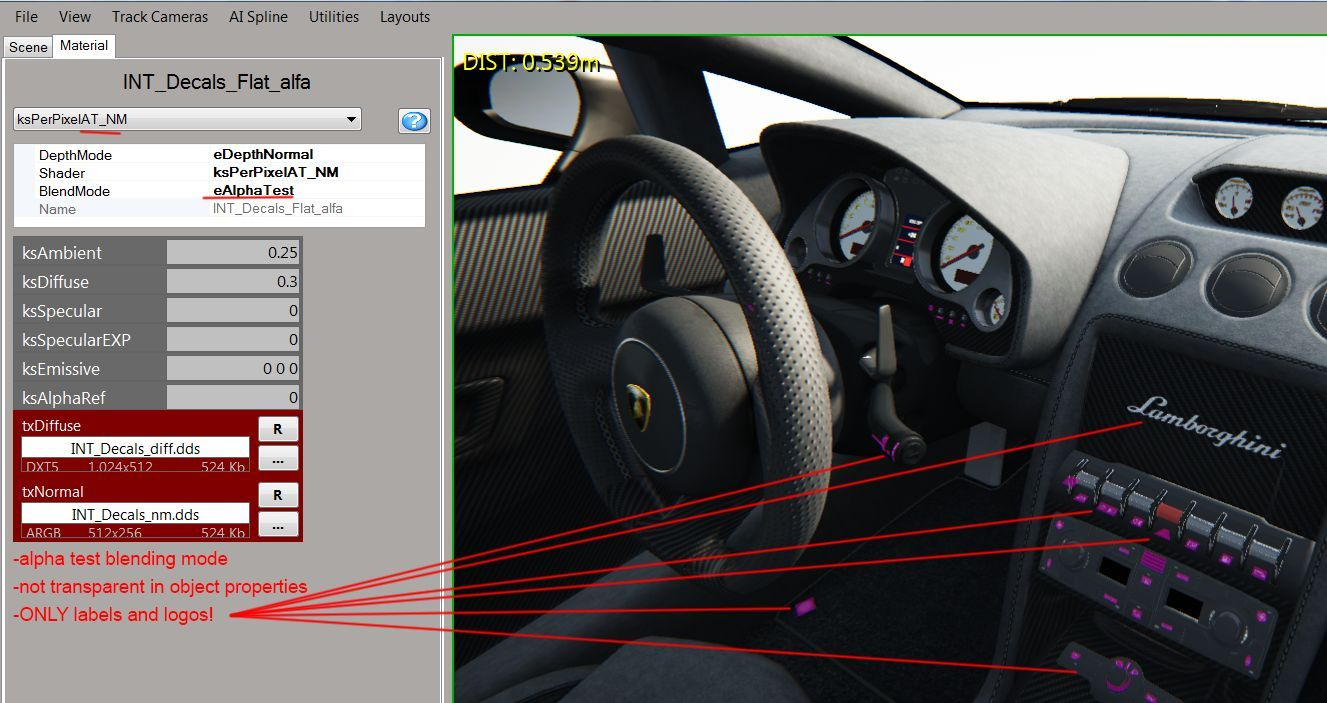Click the txDiffuse label
This screenshot has height=703, width=1327.
pyautogui.click(x=51, y=426)
